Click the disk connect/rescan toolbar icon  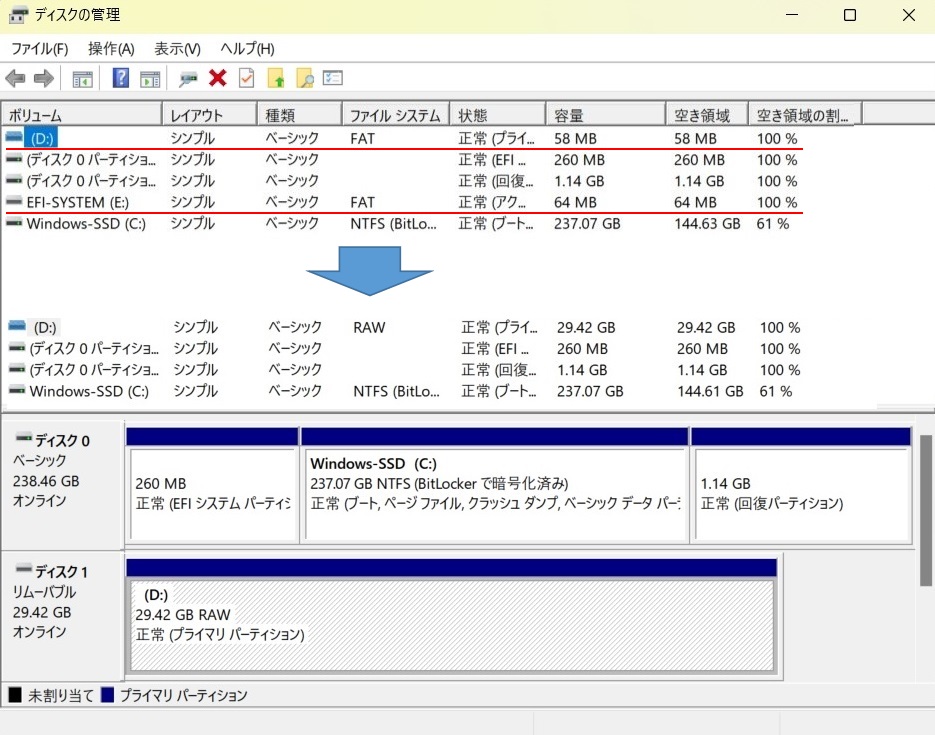[188, 79]
